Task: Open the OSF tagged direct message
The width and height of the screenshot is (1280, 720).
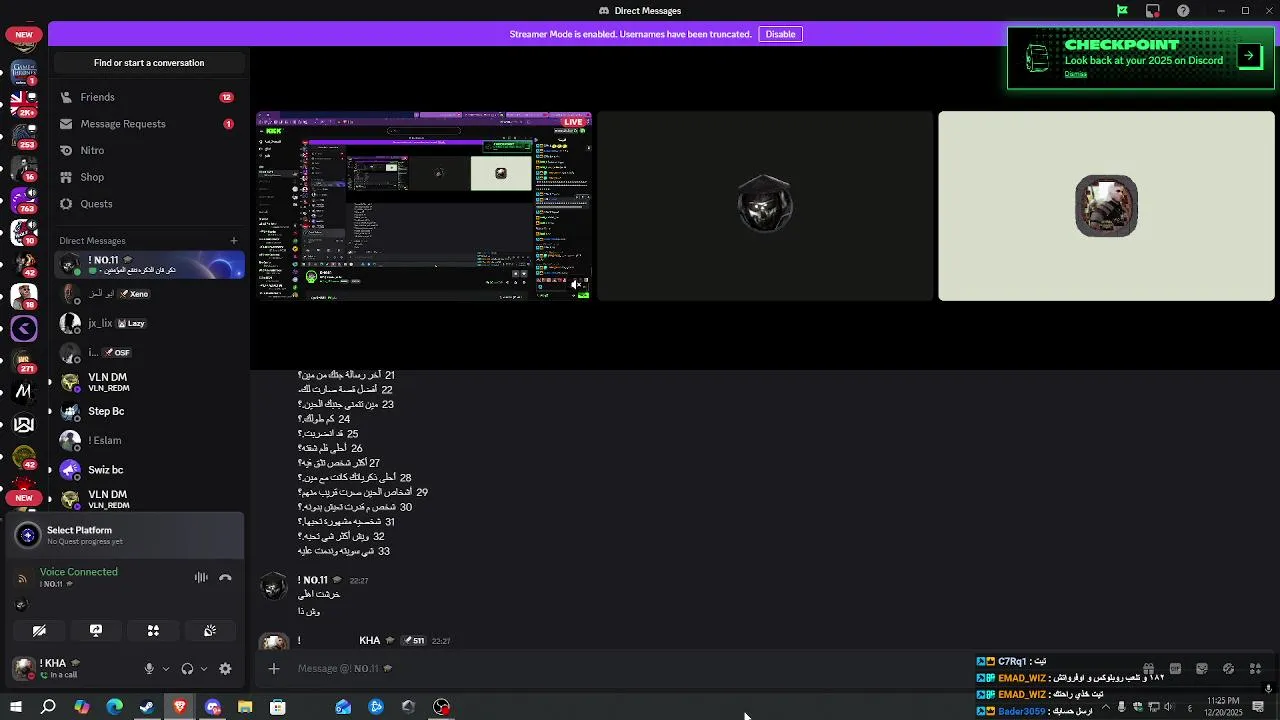Action: click(x=149, y=352)
